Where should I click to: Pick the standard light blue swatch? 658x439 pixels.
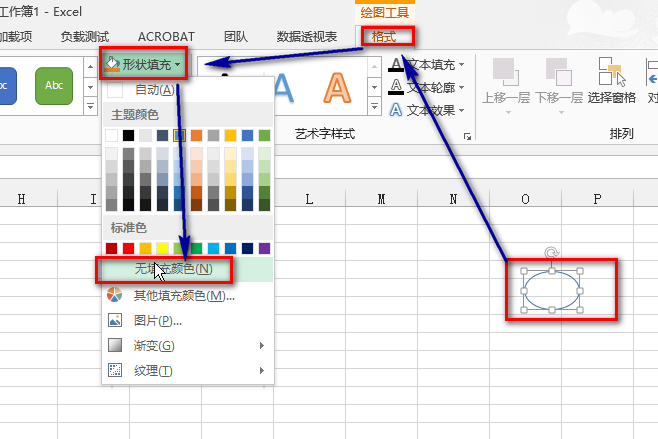tap(213, 248)
